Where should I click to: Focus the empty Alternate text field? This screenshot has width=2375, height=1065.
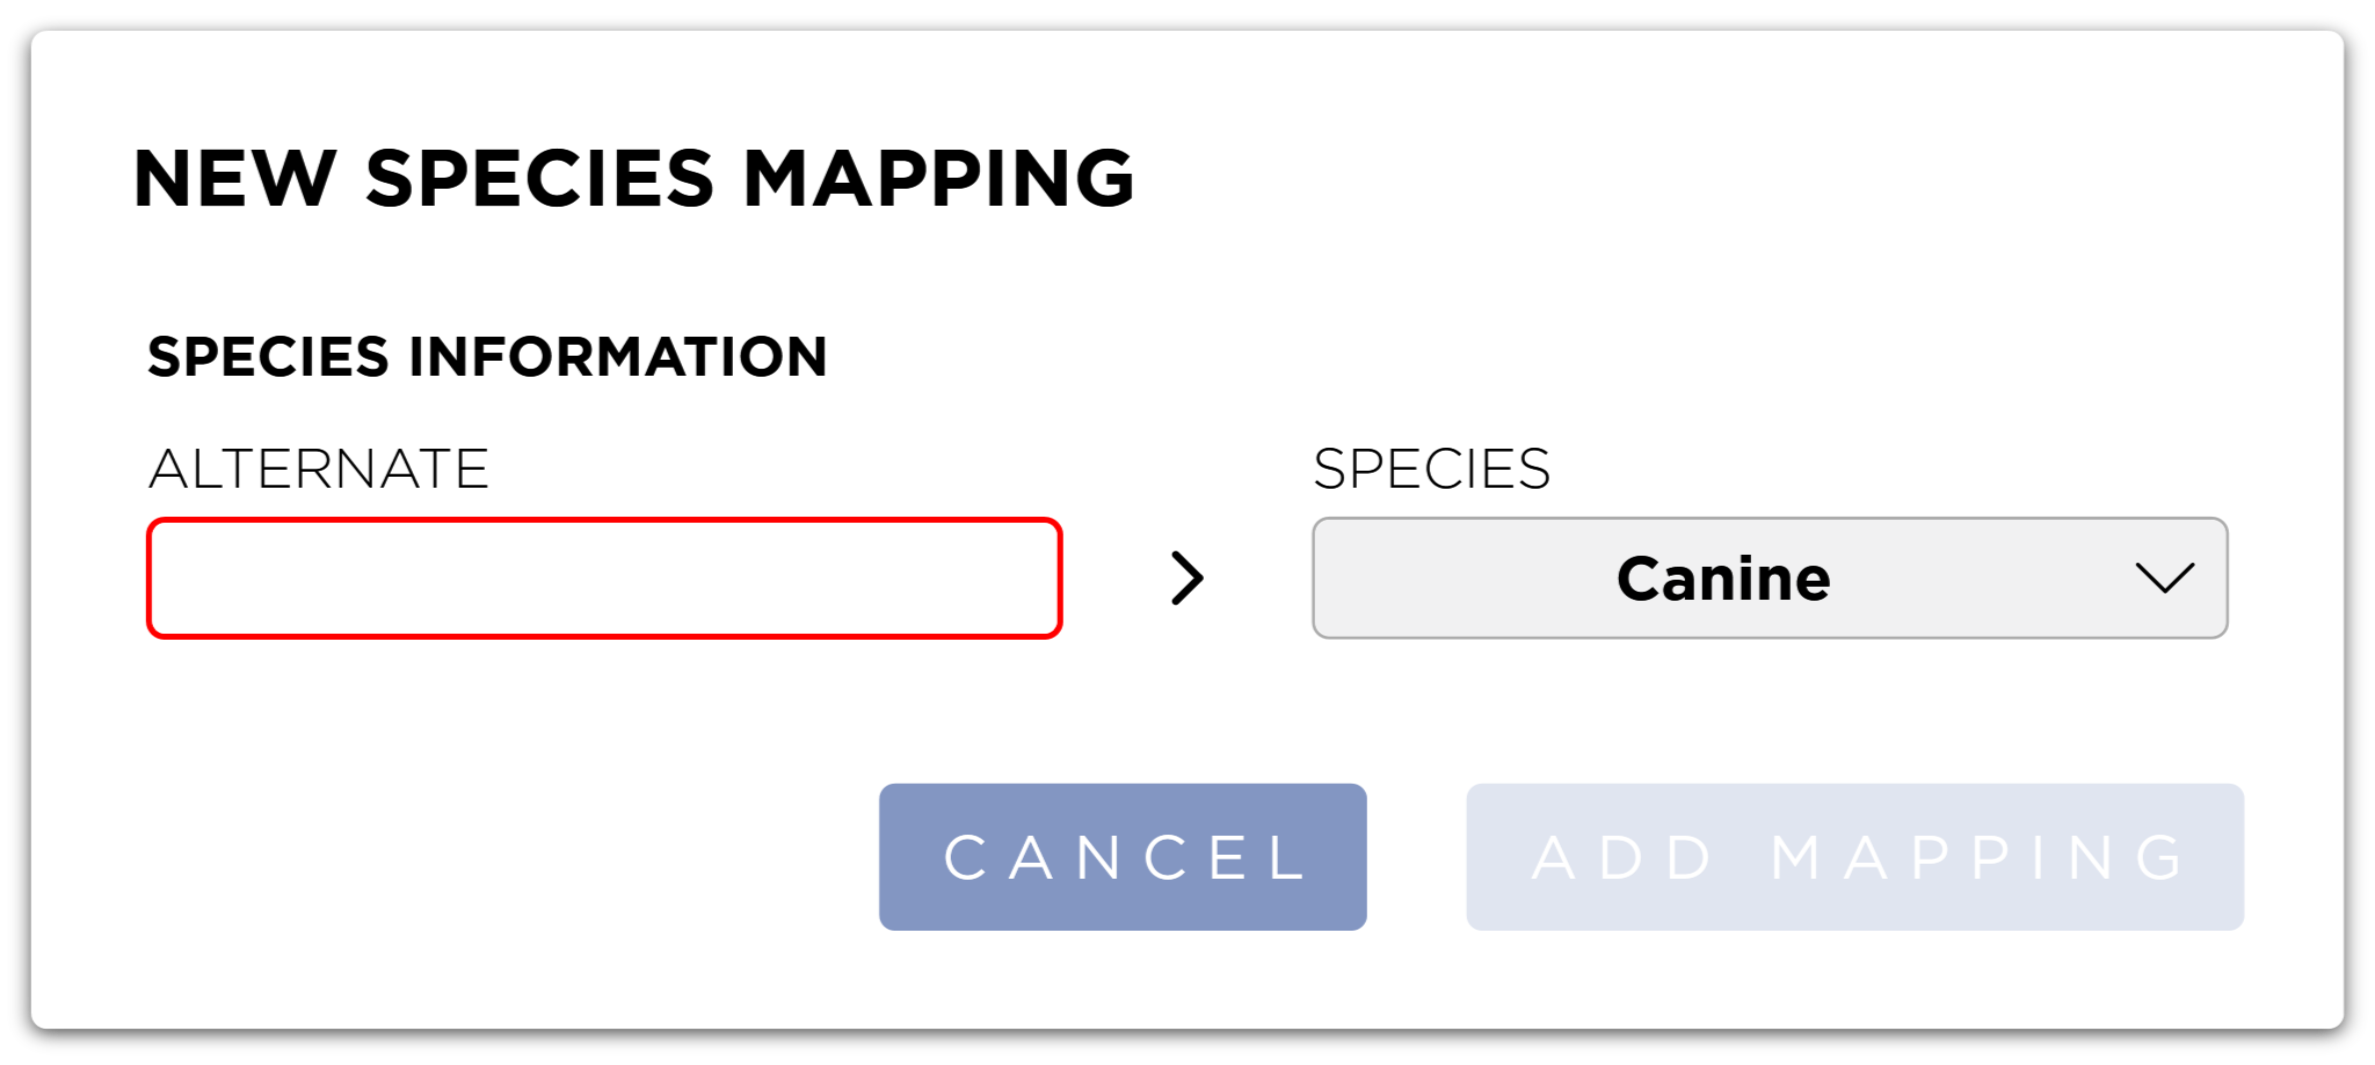pos(604,578)
